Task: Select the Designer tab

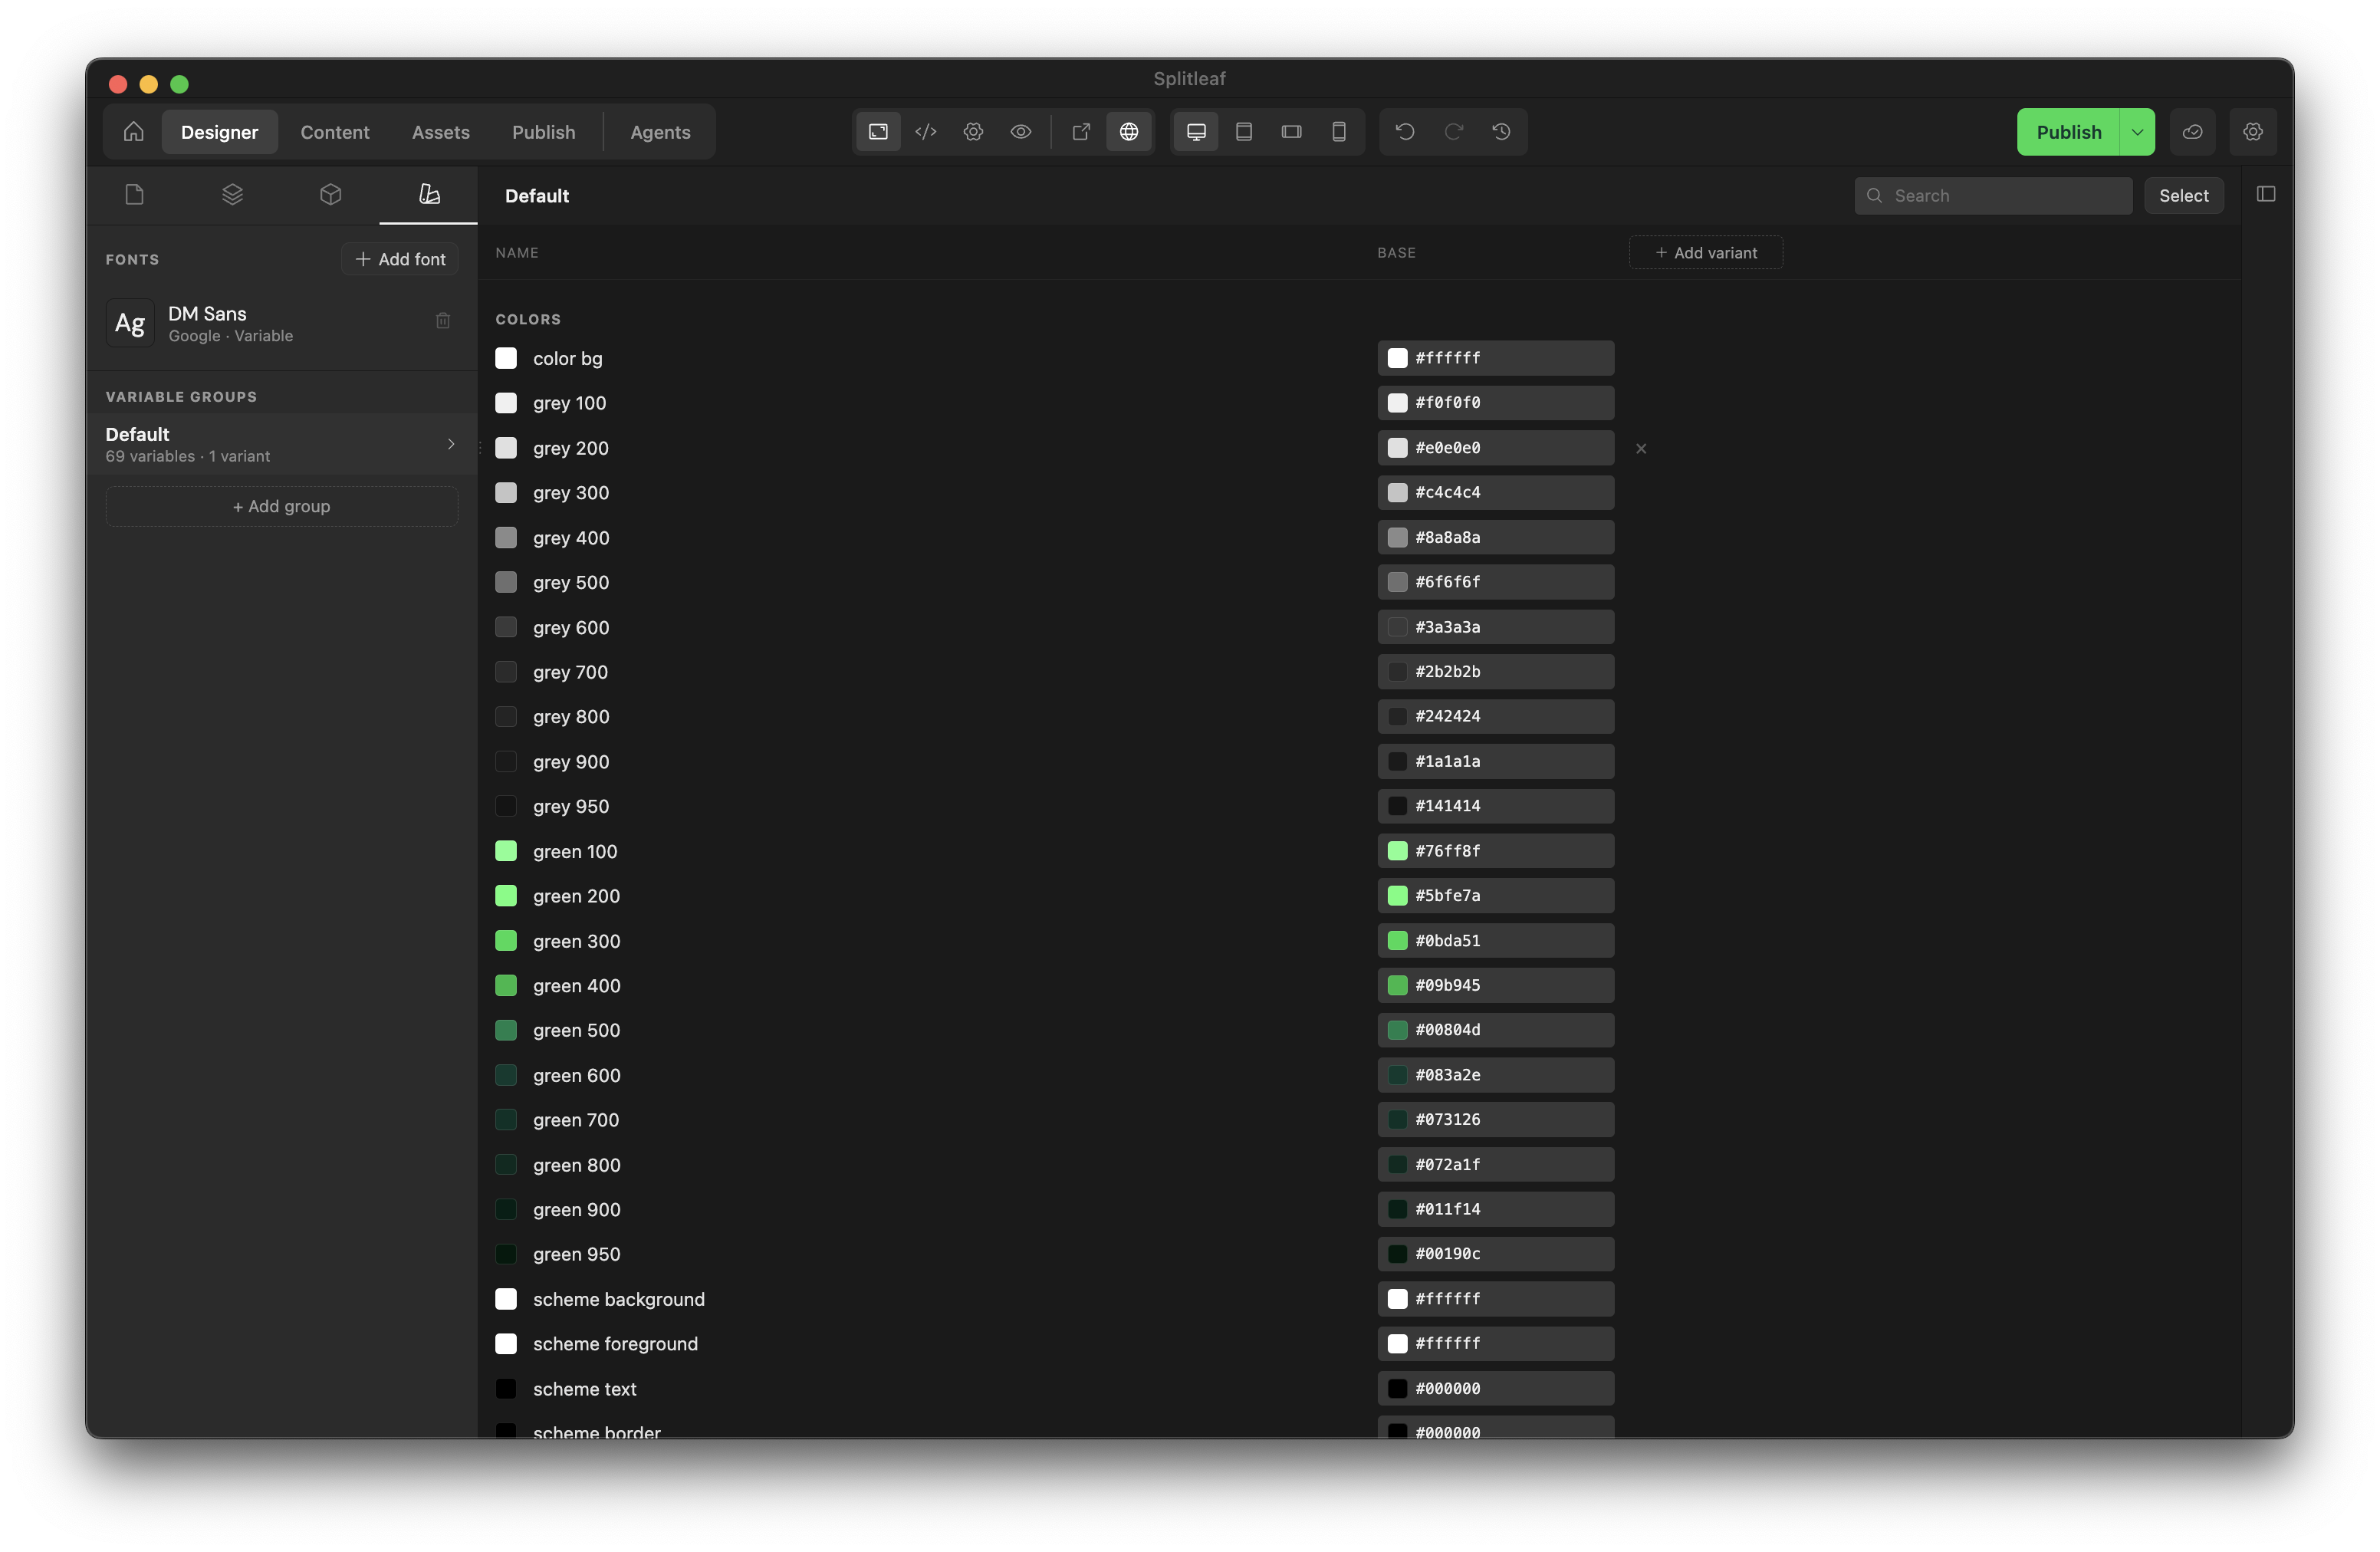Action: point(219,132)
